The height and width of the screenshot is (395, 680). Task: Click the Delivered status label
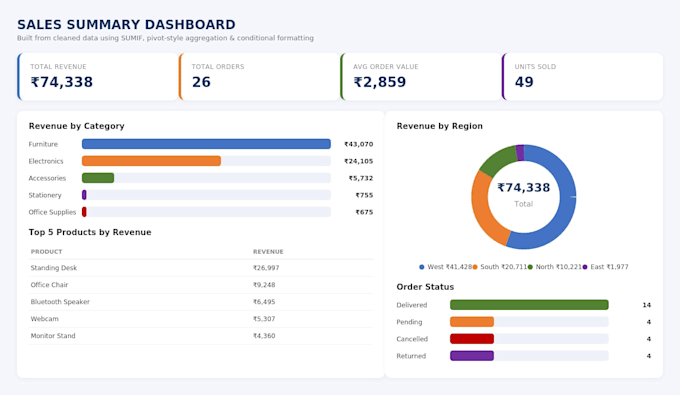[x=412, y=305]
